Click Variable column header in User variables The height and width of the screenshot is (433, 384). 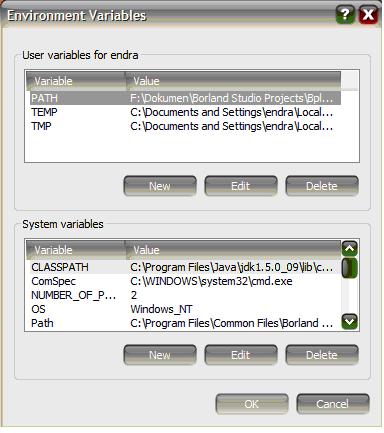click(x=76, y=81)
